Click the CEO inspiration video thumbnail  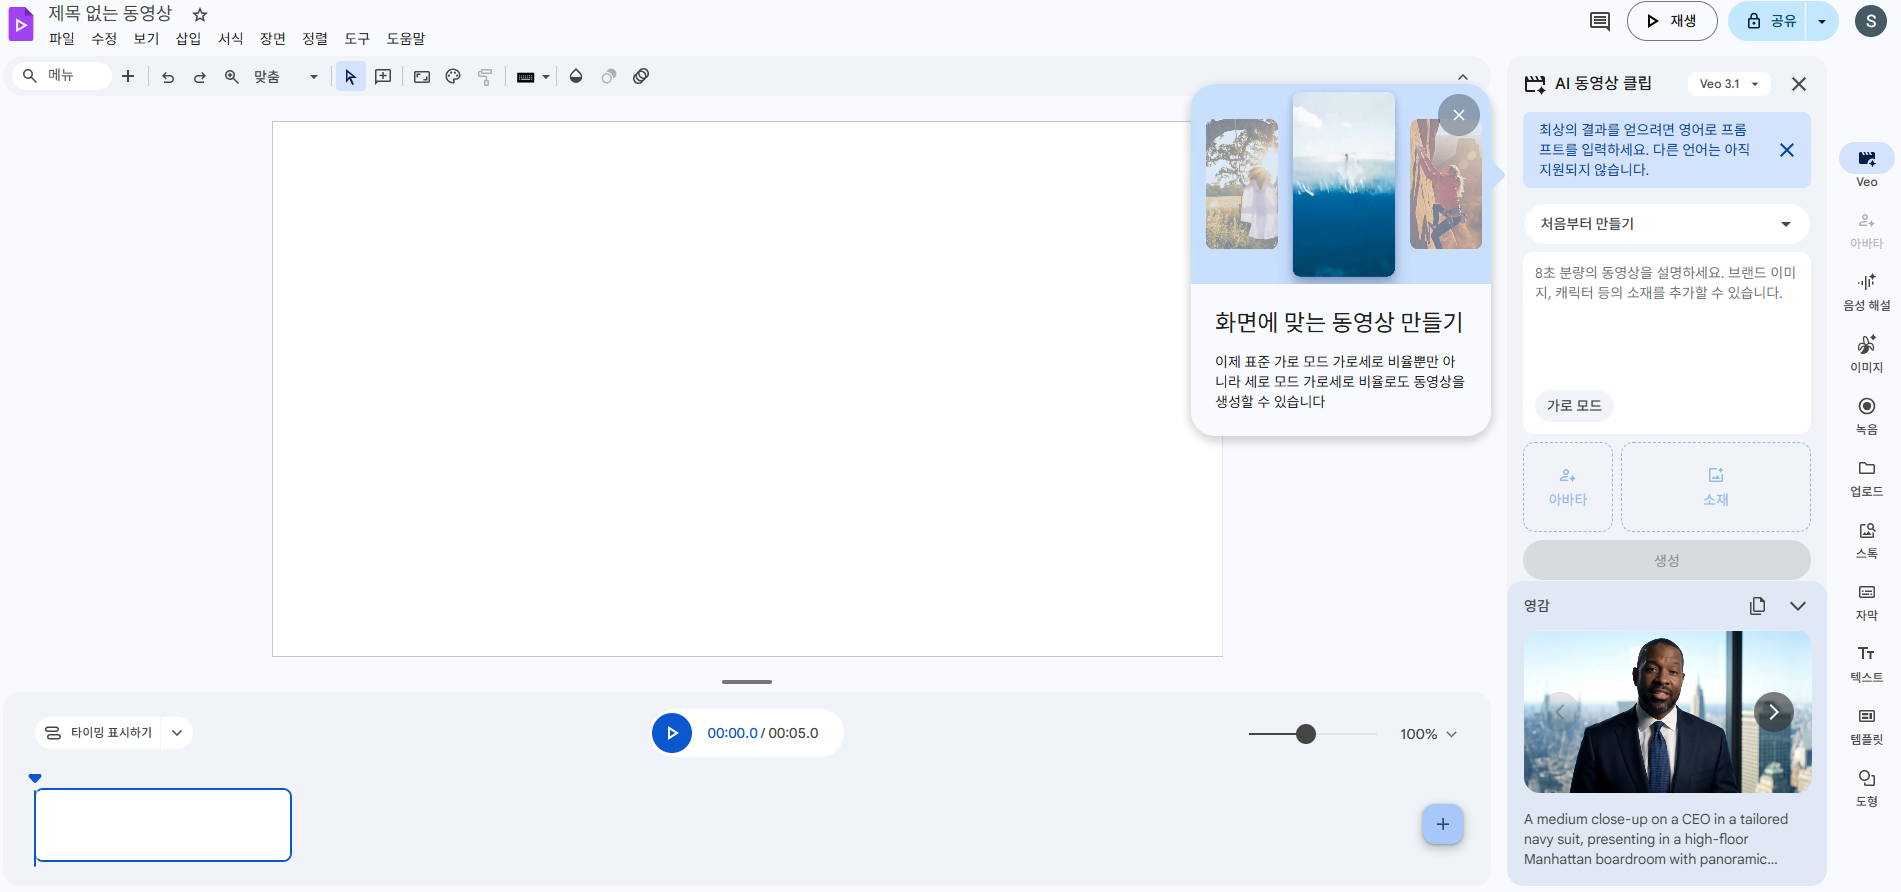click(1667, 712)
